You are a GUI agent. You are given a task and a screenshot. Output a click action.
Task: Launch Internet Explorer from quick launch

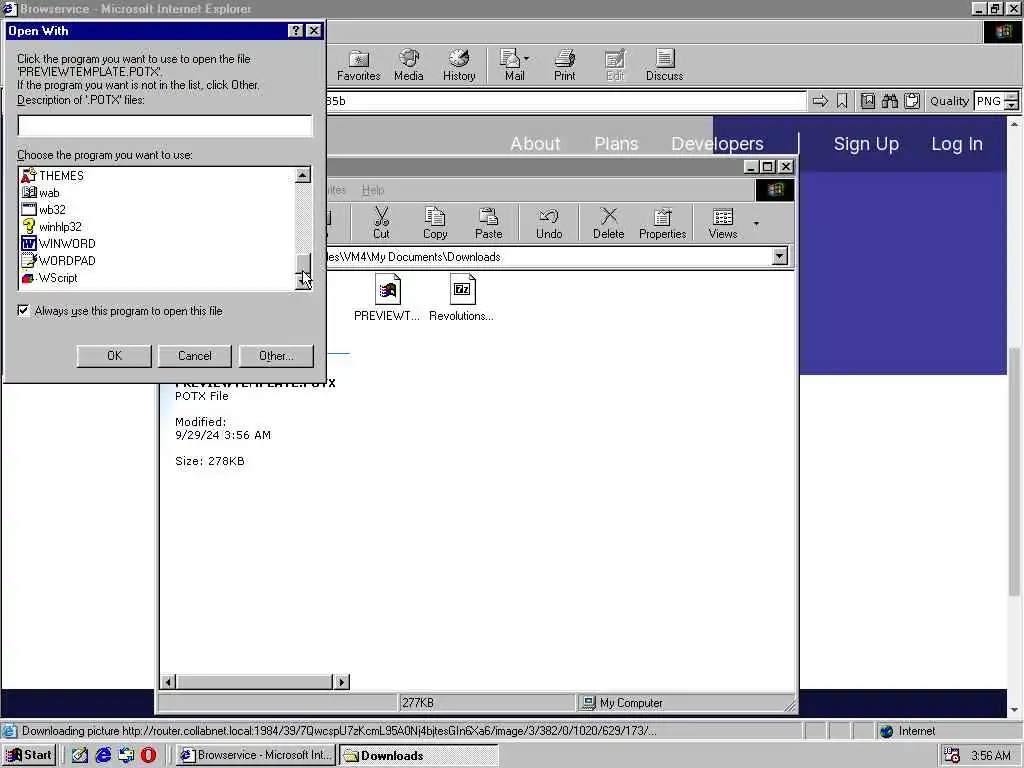103,755
